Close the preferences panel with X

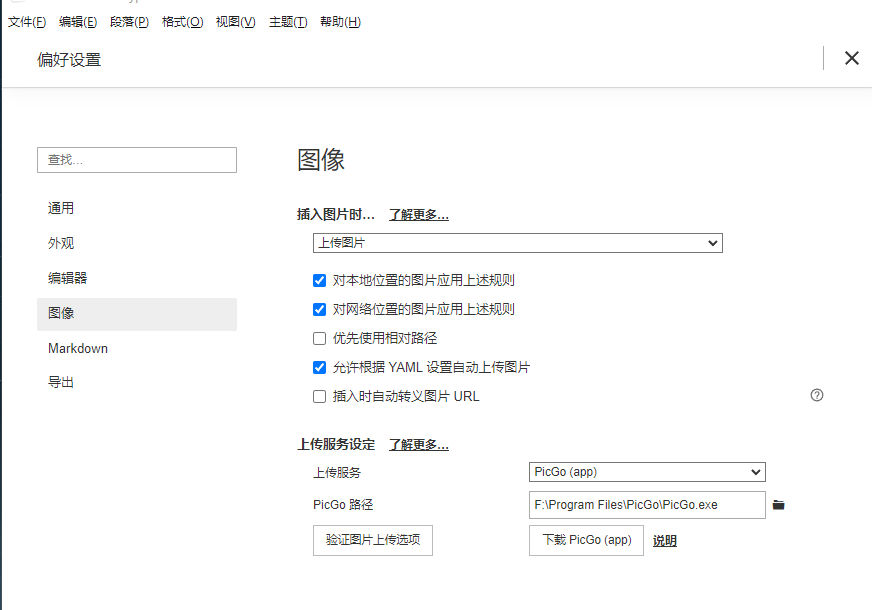851,58
